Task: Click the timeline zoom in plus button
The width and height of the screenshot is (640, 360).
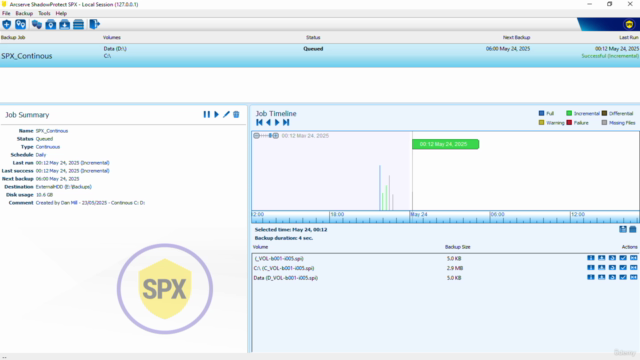Action: coord(276,136)
